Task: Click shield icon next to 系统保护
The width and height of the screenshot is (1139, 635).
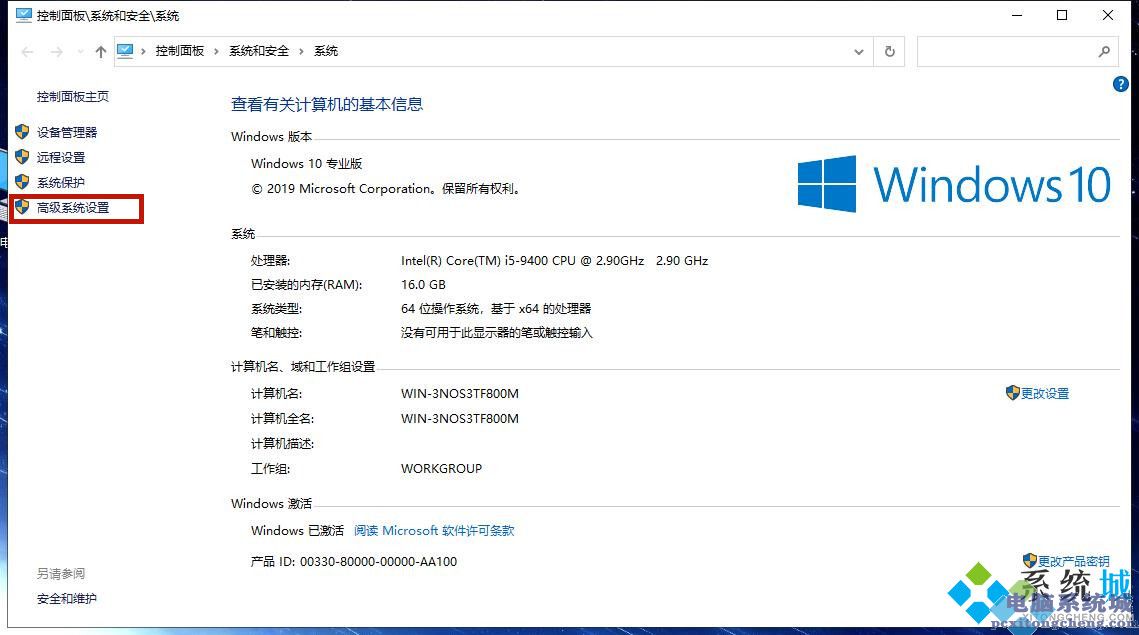Action: (x=22, y=182)
